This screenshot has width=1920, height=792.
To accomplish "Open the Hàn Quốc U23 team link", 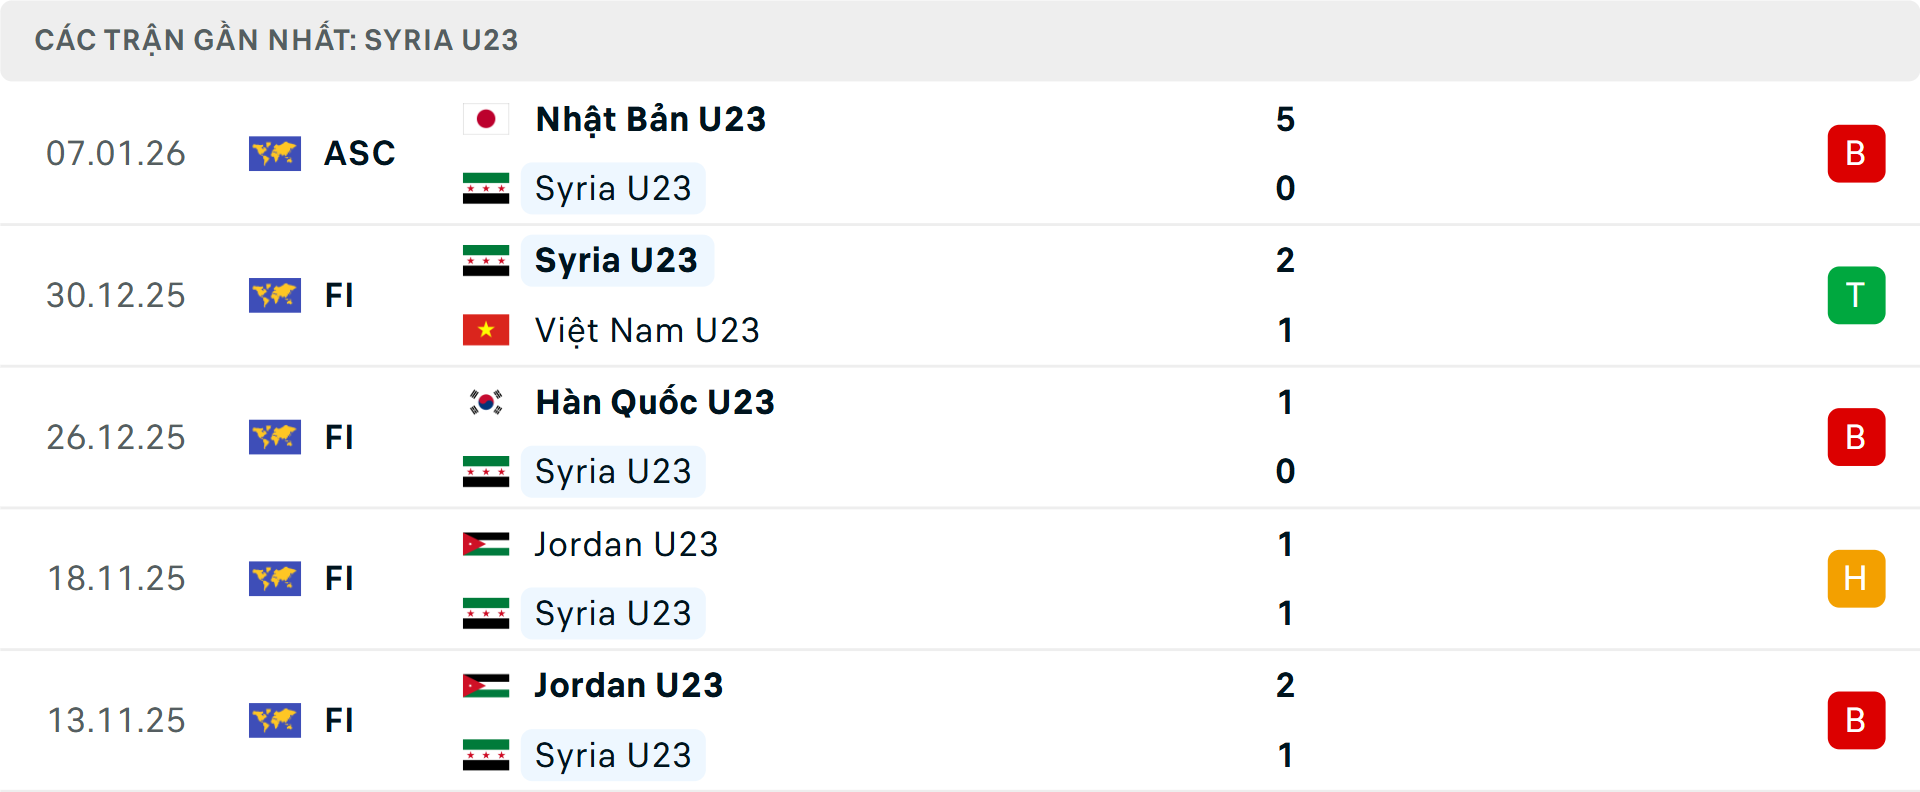I will [x=655, y=402].
